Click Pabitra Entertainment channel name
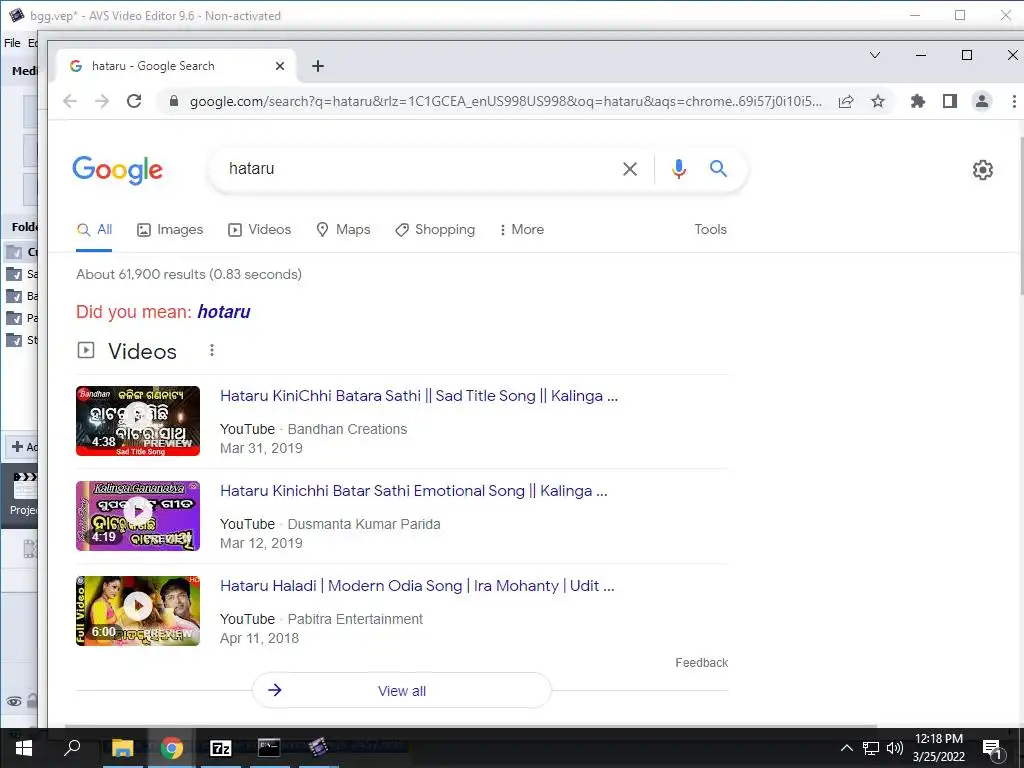Image resolution: width=1024 pixels, height=768 pixels. [x=355, y=619]
